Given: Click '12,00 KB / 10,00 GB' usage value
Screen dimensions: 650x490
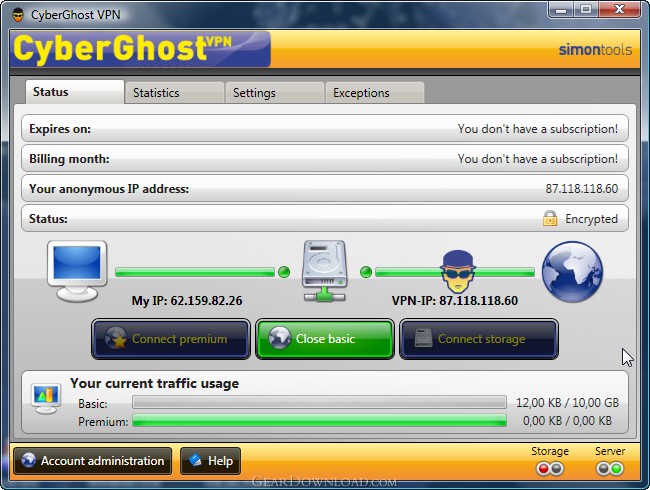Looking at the screenshot, I should pyautogui.click(x=567, y=403).
